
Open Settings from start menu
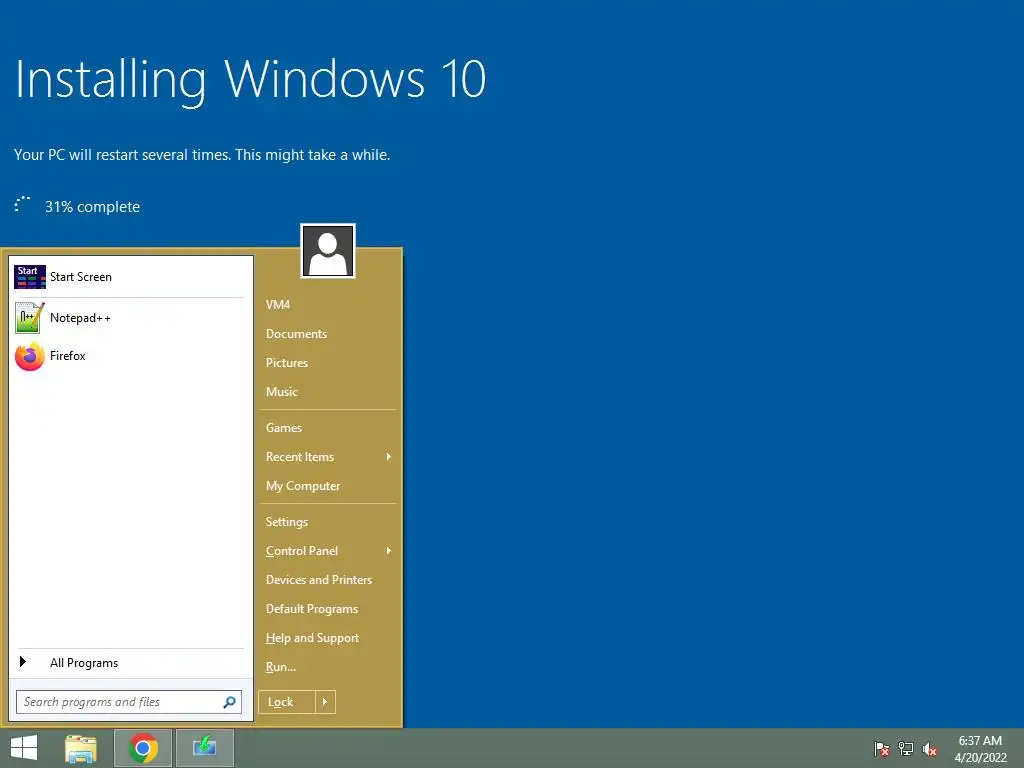tap(287, 522)
